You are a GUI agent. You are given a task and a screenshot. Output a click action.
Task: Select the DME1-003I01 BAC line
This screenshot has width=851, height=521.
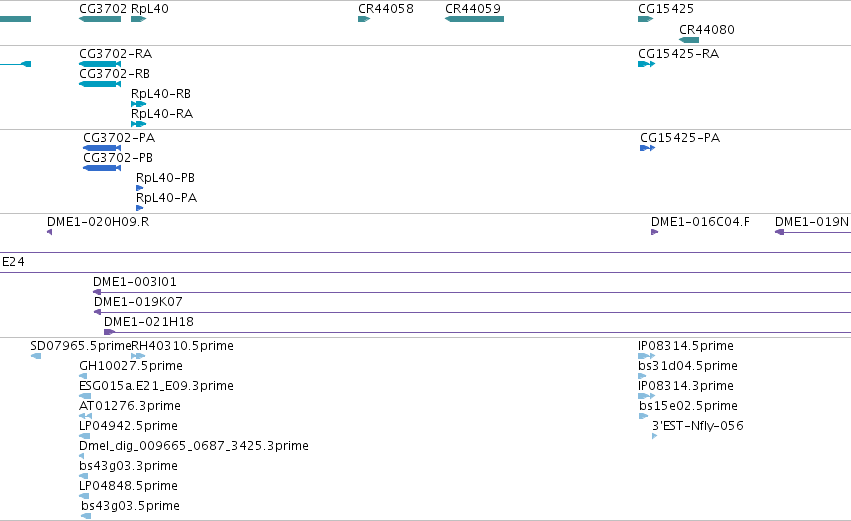(472, 293)
